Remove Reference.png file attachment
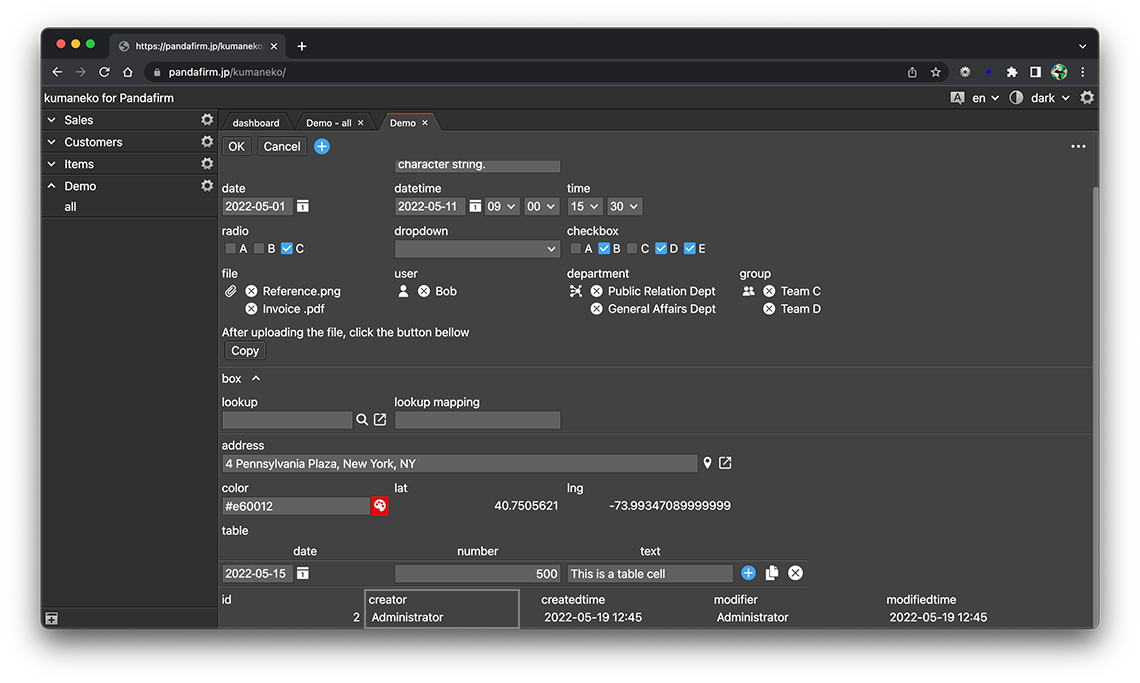This screenshot has width=1140, height=683. (251, 291)
